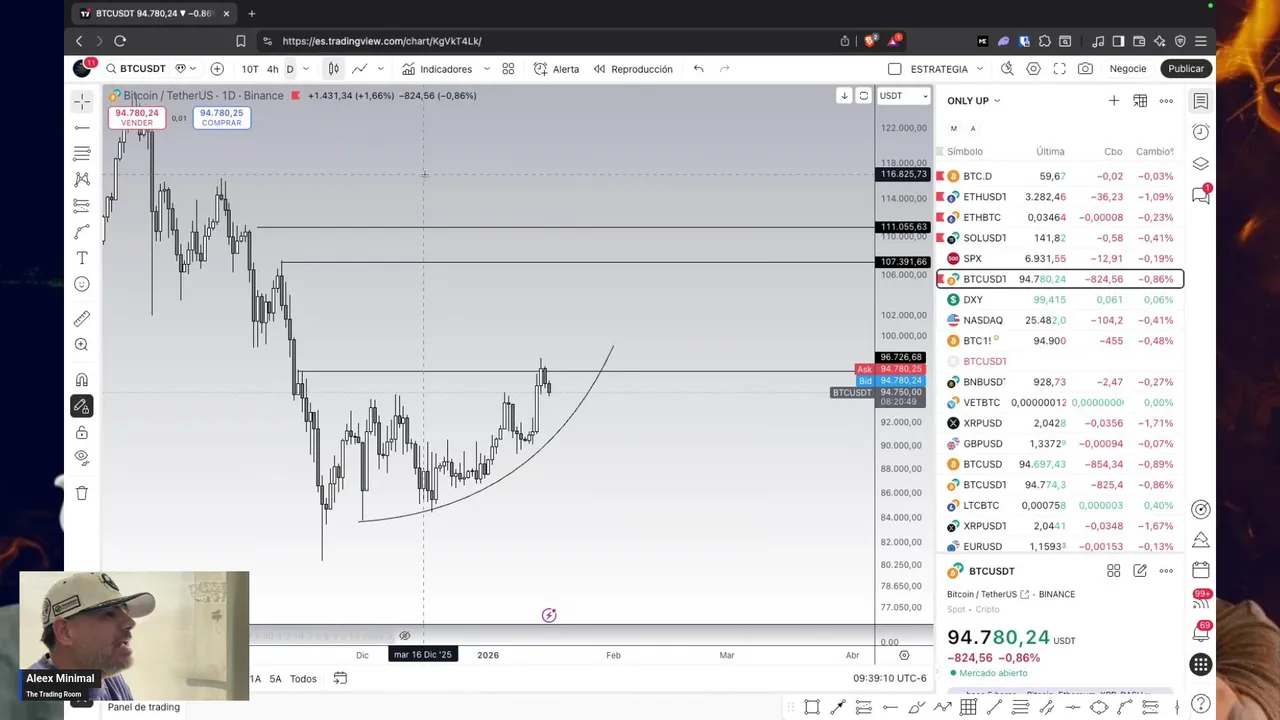This screenshot has height=720, width=1280.
Task: Click the add symbol comparison plus icon
Action: [217, 69]
